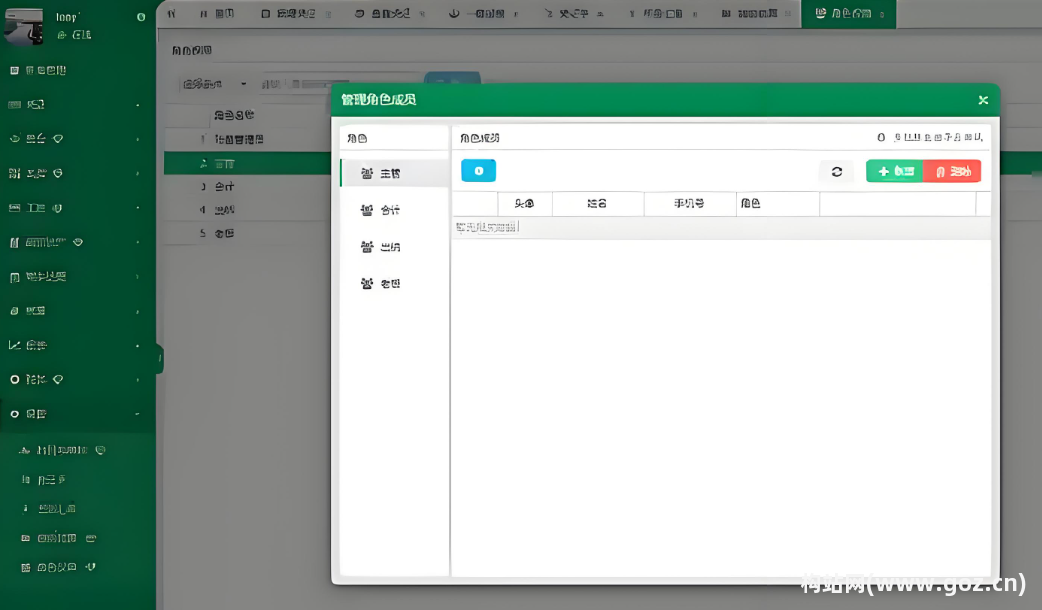This screenshot has width=1042, height=610.
Task: Click the red 移除 remove button
Action: tap(951, 171)
